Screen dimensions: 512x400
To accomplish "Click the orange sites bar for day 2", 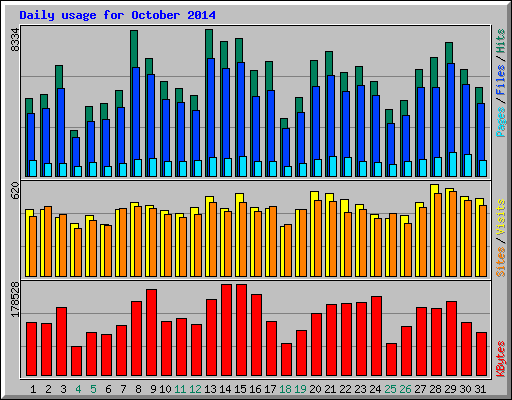I will coord(48,241).
